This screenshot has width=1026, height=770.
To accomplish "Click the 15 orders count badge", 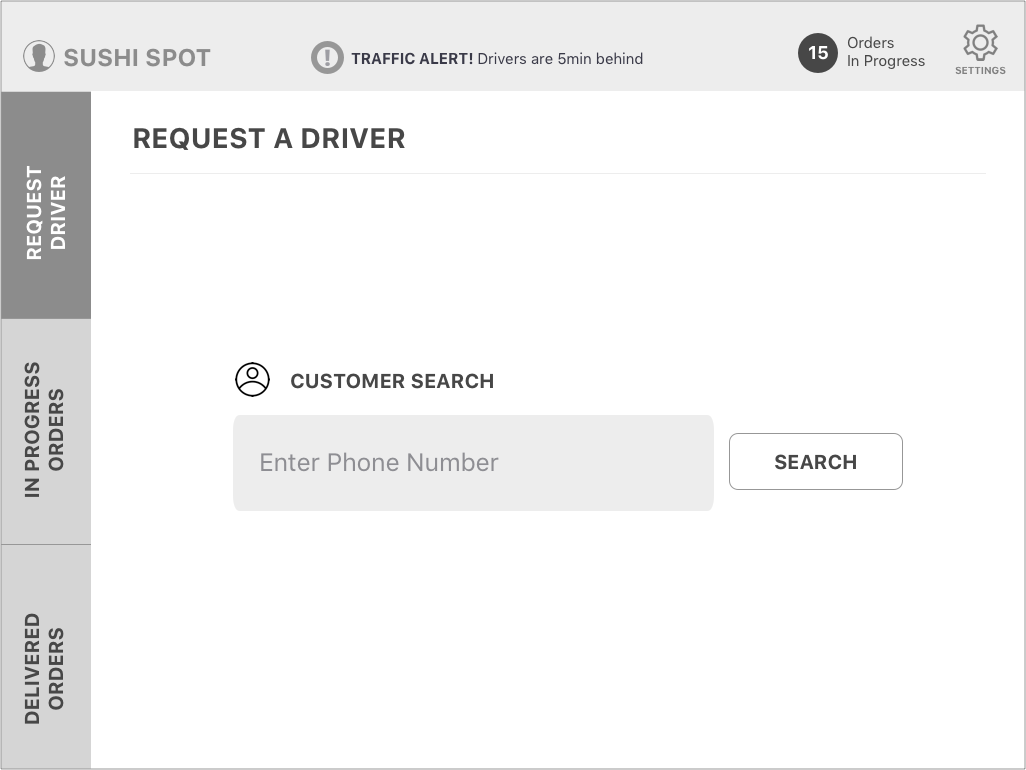I will (818, 52).
